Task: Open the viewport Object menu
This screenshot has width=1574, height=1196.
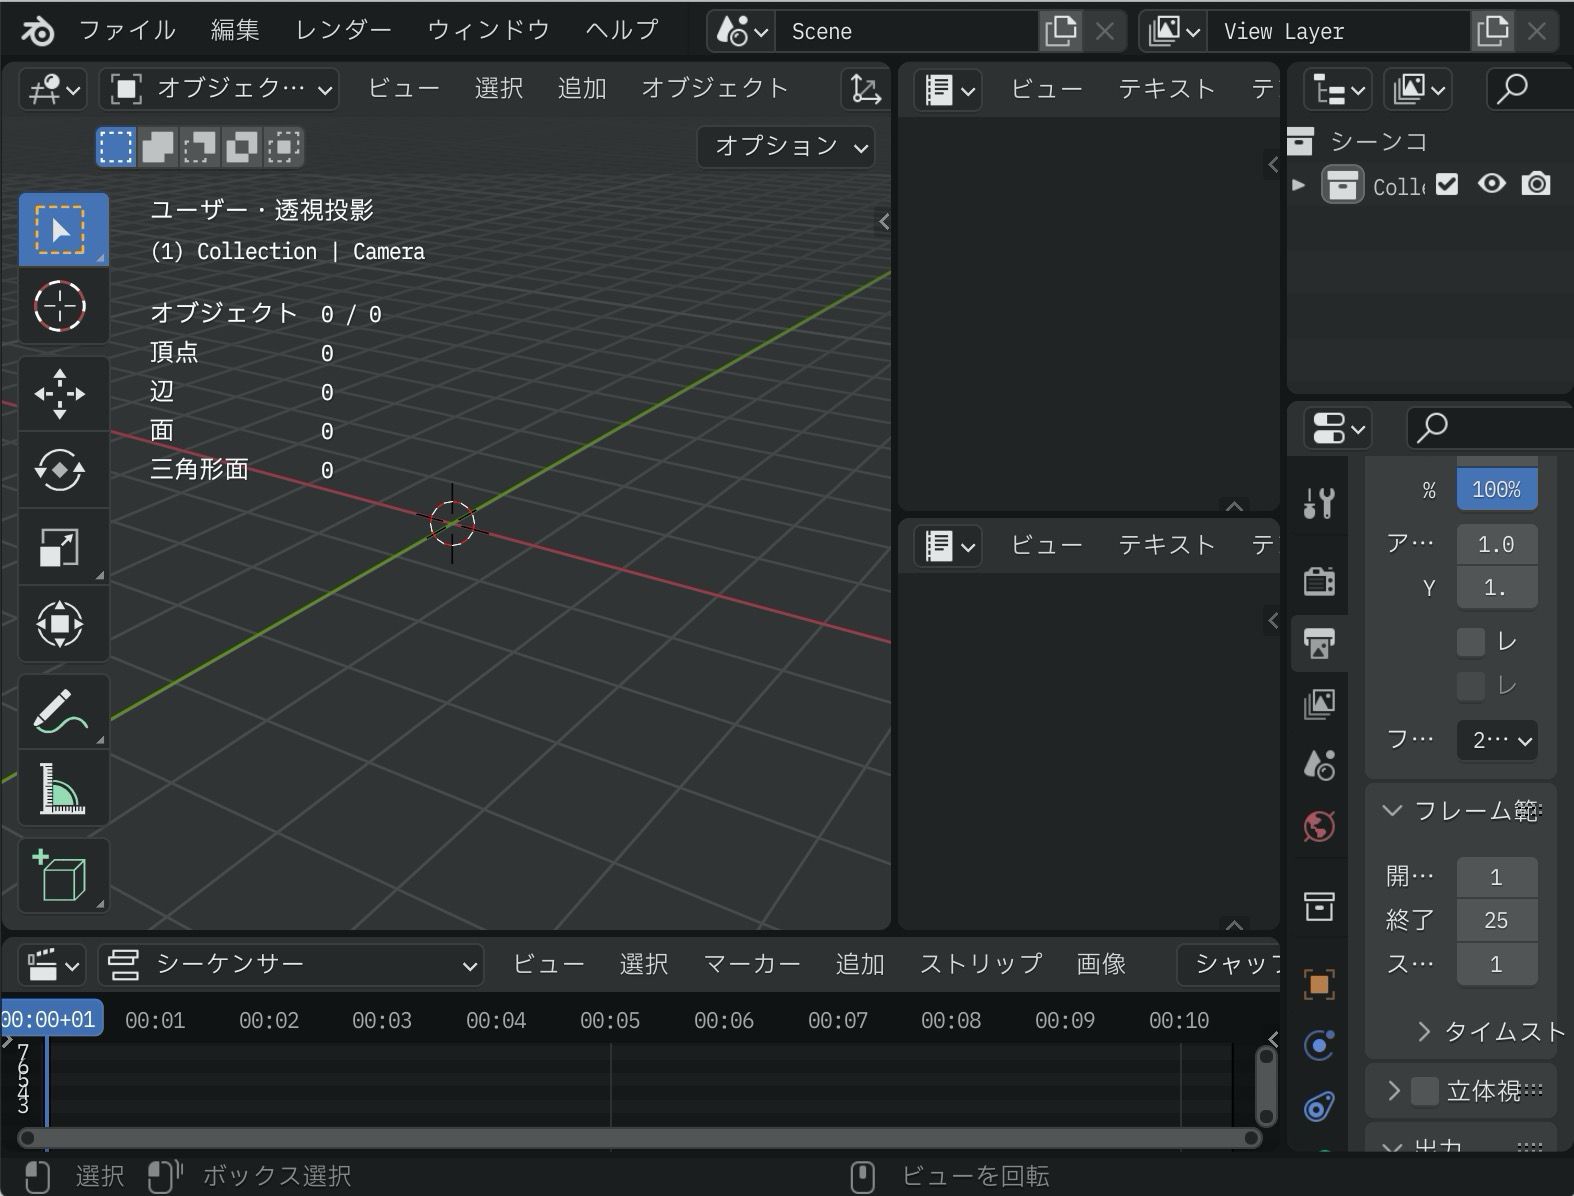Action: (714, 89)
